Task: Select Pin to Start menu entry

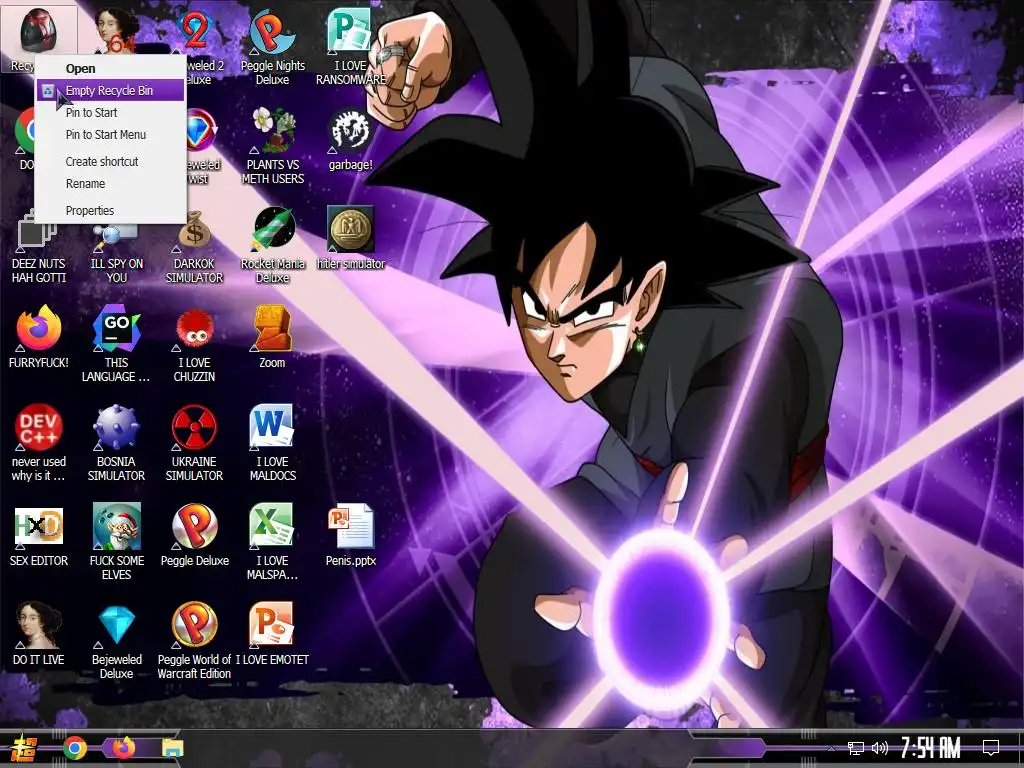Action: [x=91, y=112]
